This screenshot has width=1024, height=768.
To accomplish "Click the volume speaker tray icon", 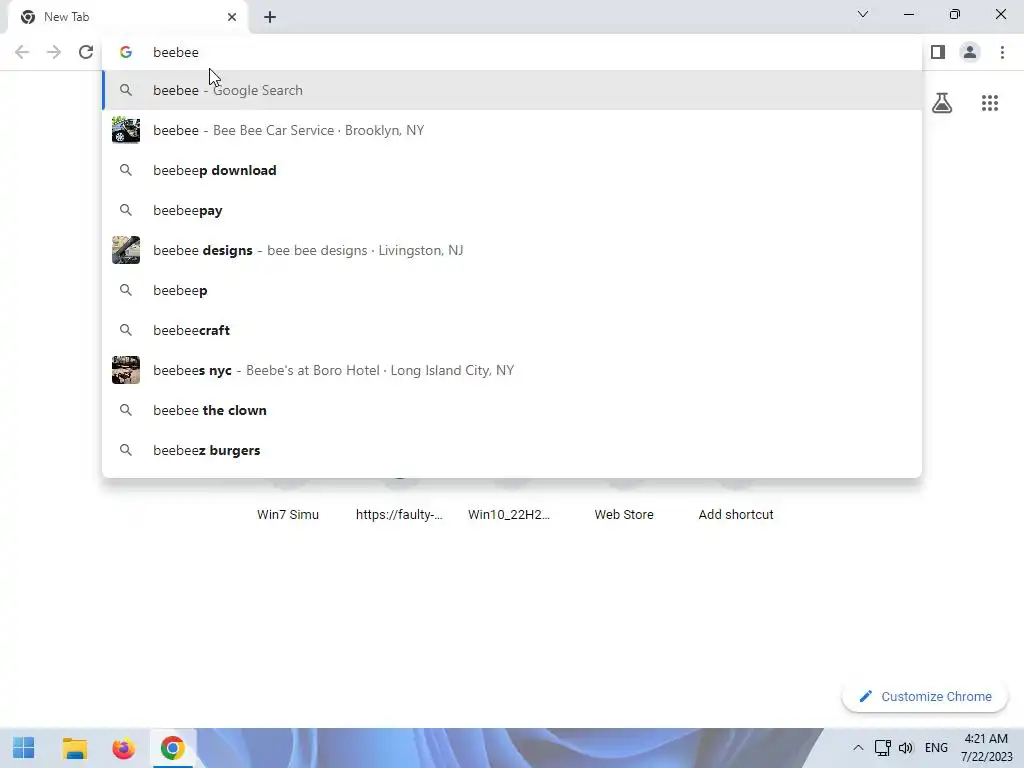I will point(906,748).
